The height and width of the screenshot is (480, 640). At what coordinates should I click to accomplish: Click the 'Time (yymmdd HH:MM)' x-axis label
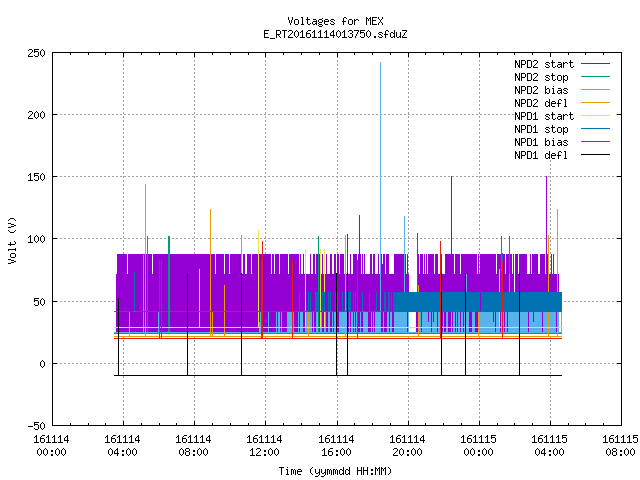(335, 471)
